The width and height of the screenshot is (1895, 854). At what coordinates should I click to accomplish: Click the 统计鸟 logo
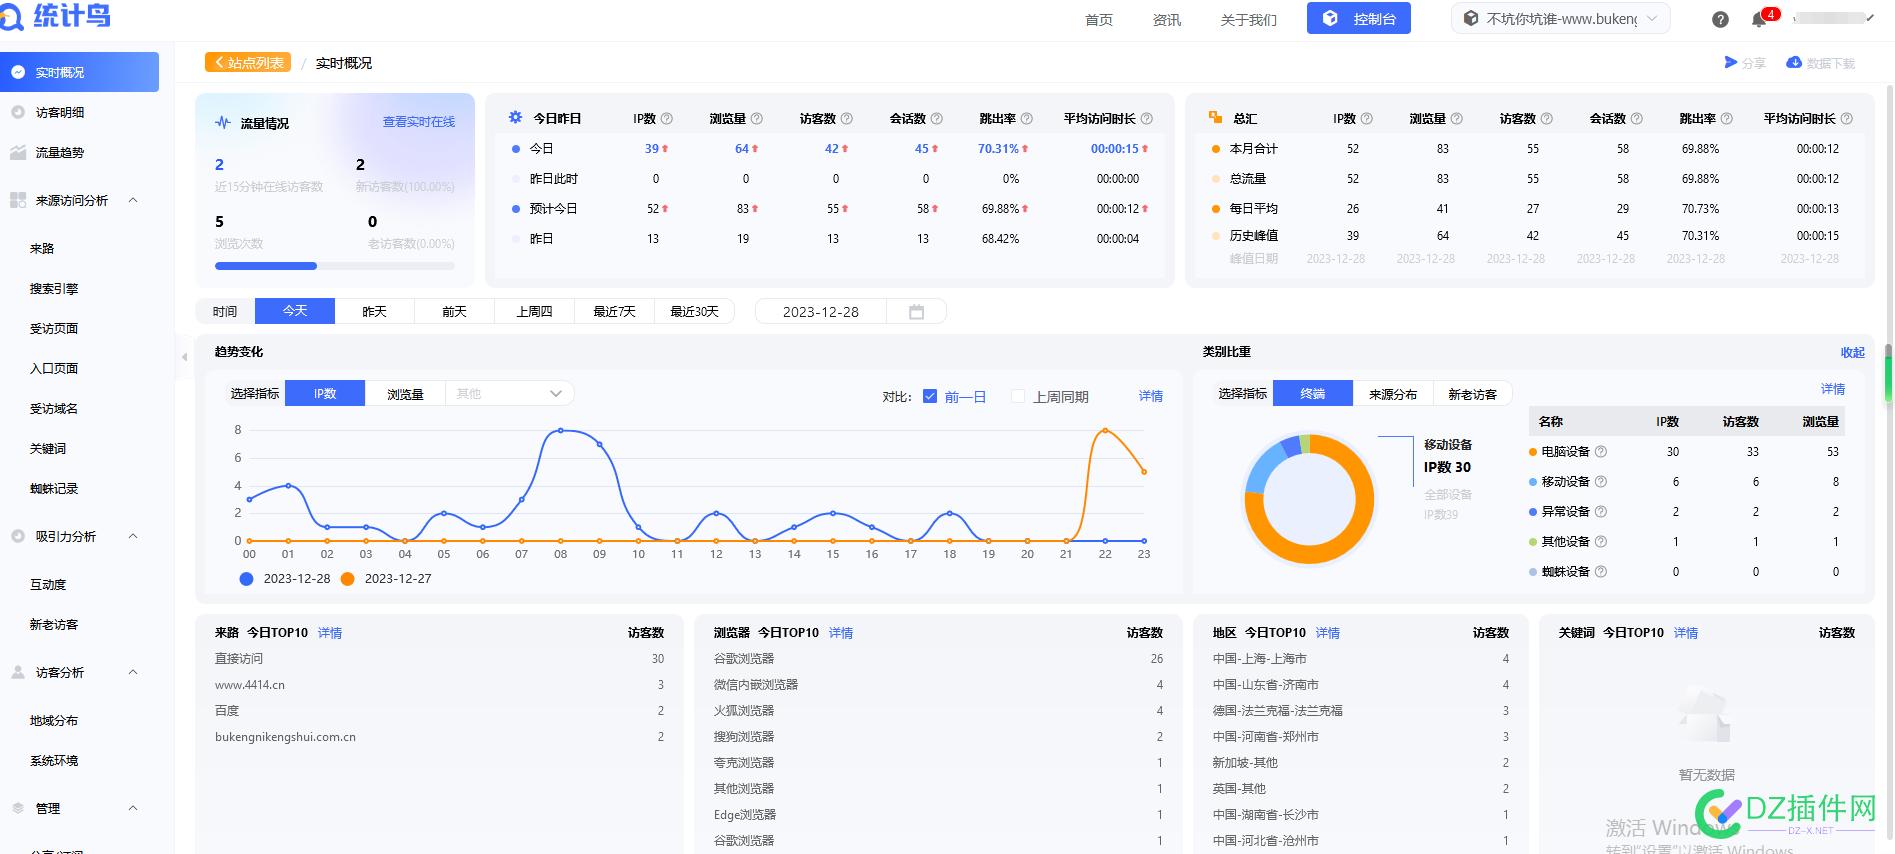pyautogui.click(x=55, y=16)
